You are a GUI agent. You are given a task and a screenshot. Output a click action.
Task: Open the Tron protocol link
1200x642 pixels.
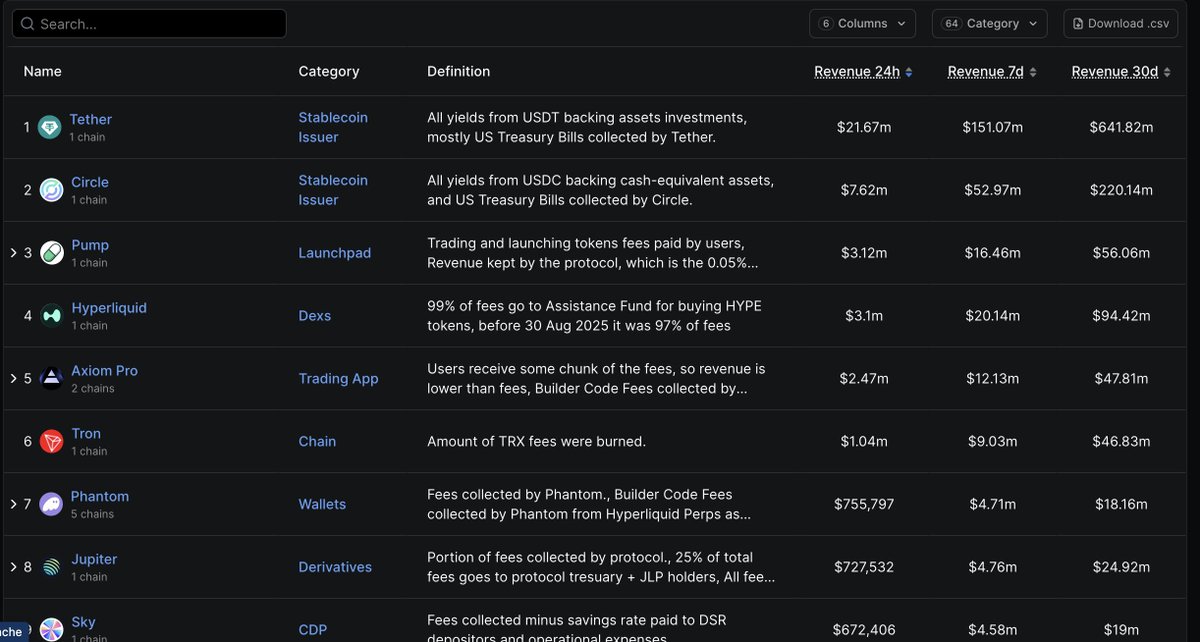tap(86, 433)
